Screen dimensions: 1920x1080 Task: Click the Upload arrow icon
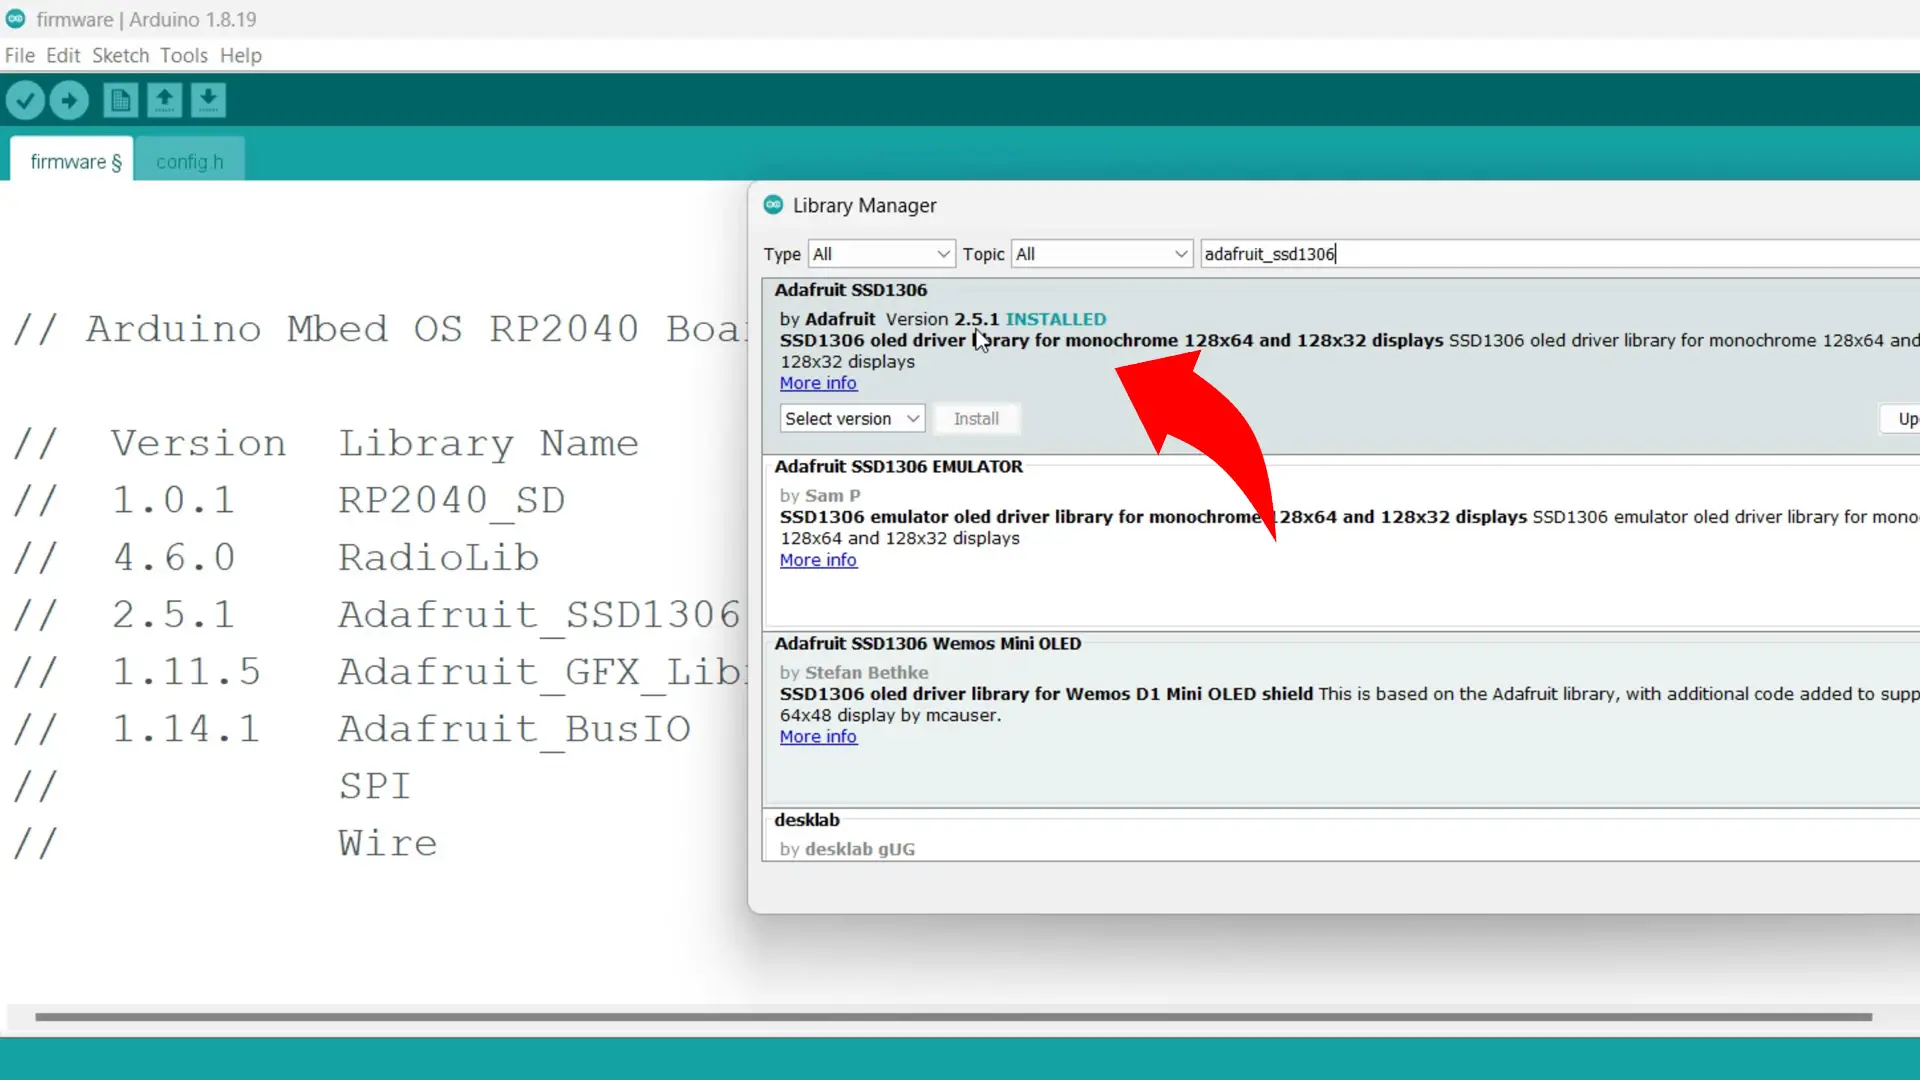tap(69, 100)
